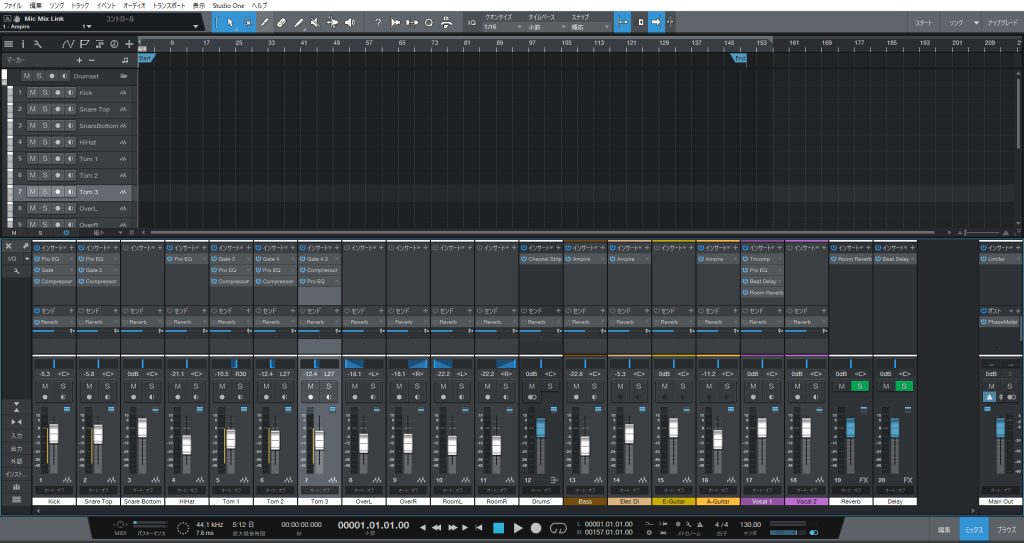Open the トラック (Track) menu

[x=79, y=5]
